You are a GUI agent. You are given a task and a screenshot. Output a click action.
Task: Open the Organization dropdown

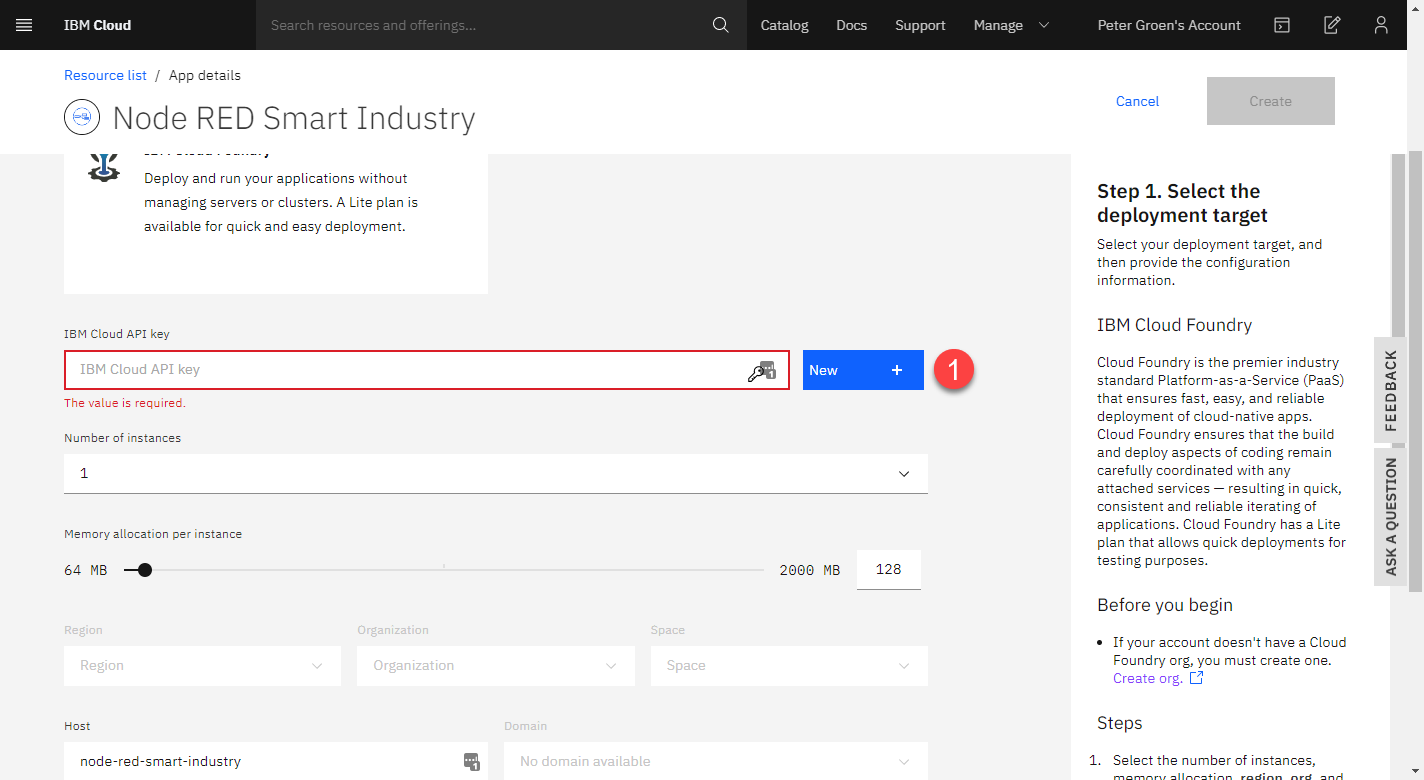(x=496, y=666)
